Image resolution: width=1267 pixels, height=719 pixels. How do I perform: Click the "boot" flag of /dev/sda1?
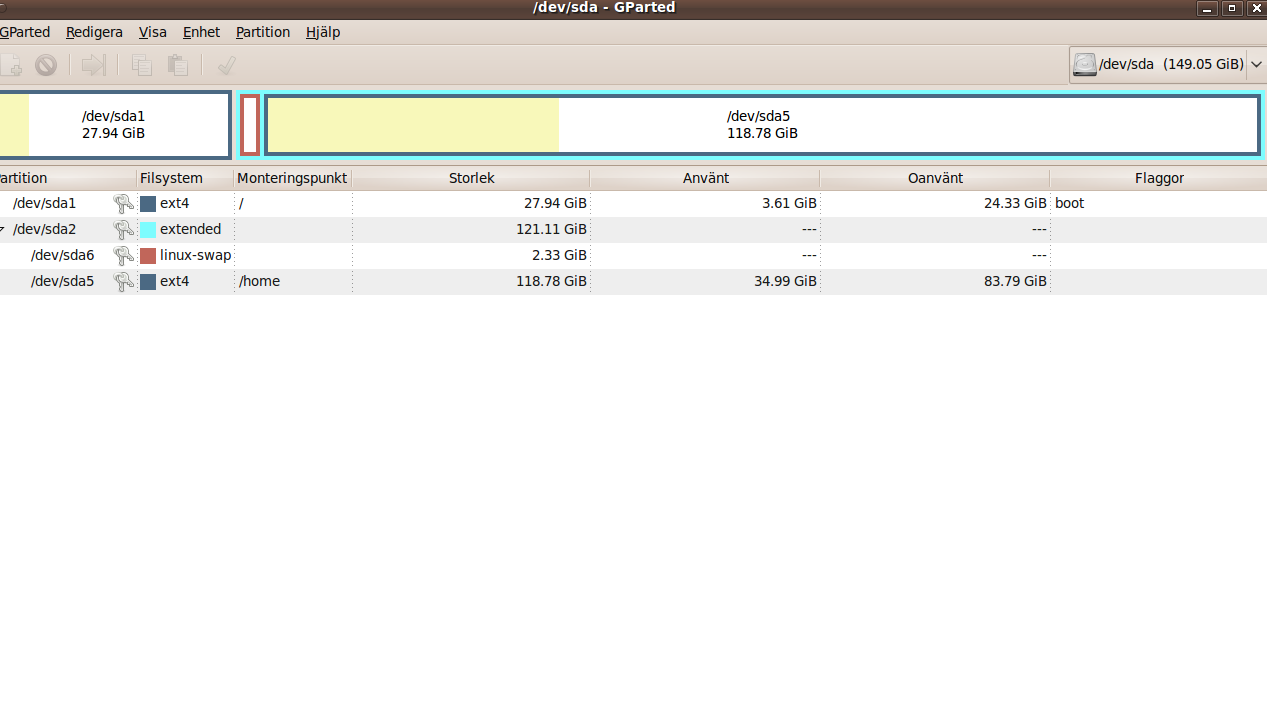1069,203
